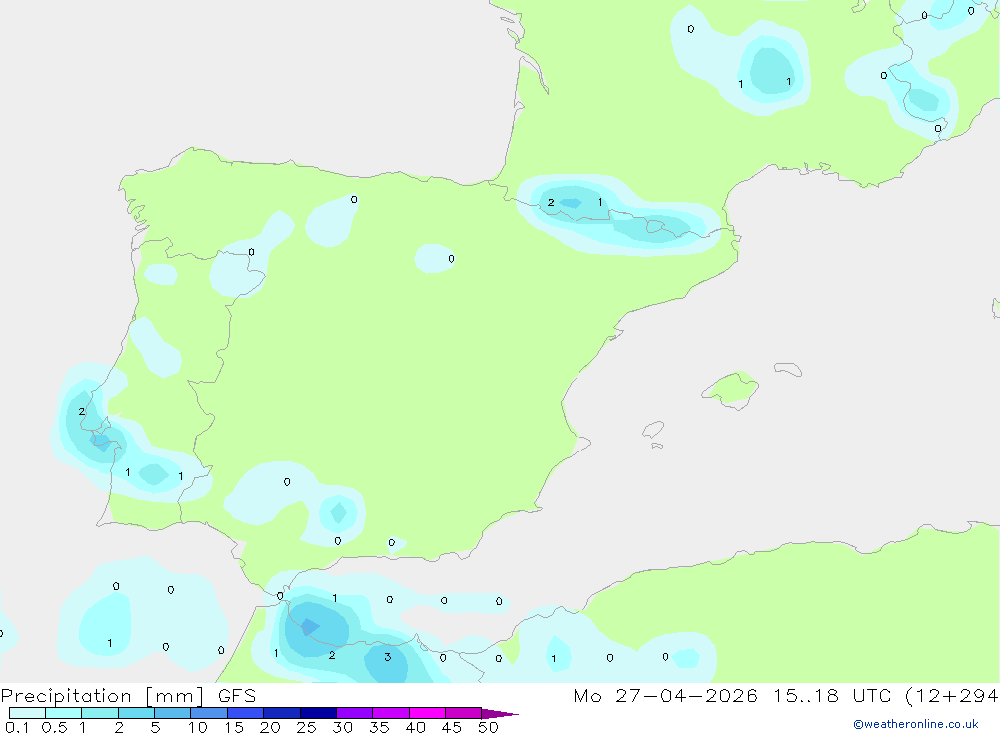This screenshot has height=733, width=1000.
Task: Pick the 20–25 mm dark blue swatch
Action: click(282, 713)
